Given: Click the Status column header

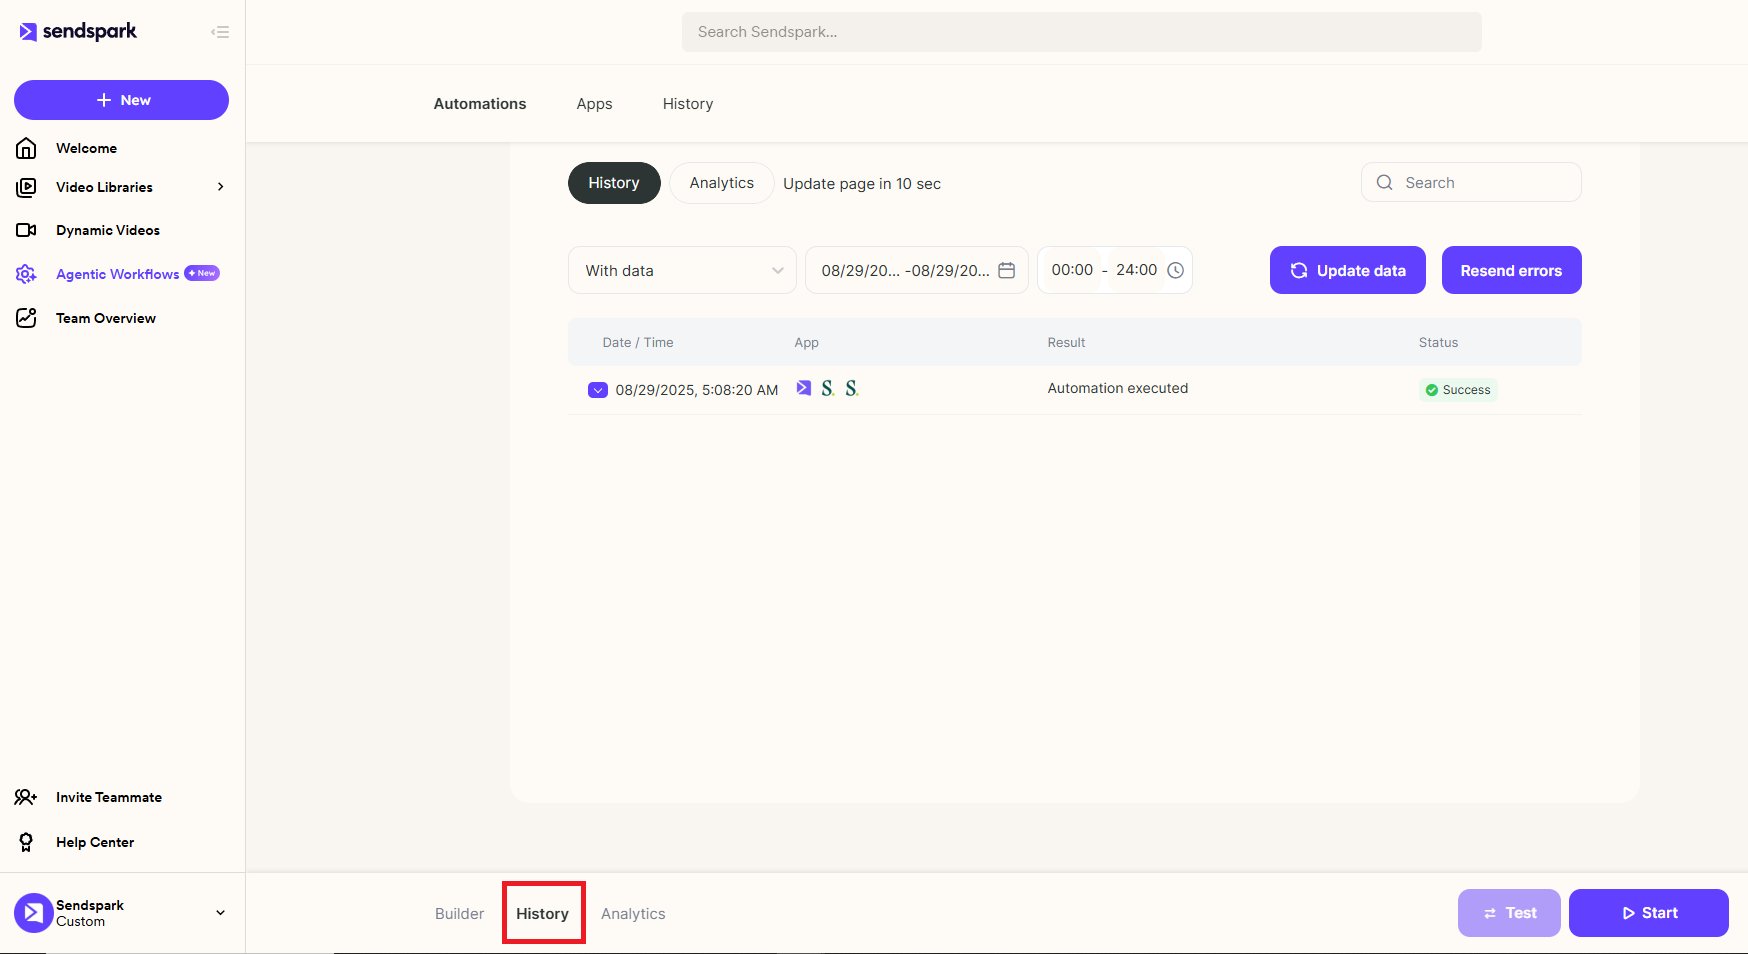Looking at the screenshot, I should coord(1438,342).
